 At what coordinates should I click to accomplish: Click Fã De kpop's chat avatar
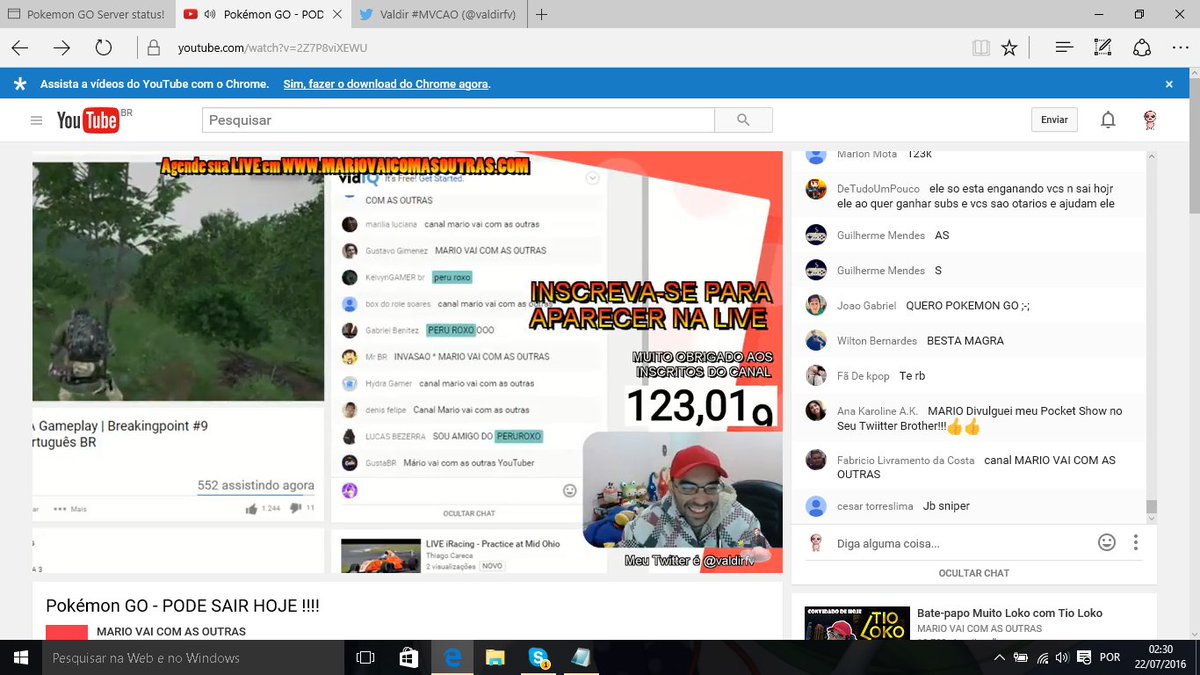click(x=816, y=375)
